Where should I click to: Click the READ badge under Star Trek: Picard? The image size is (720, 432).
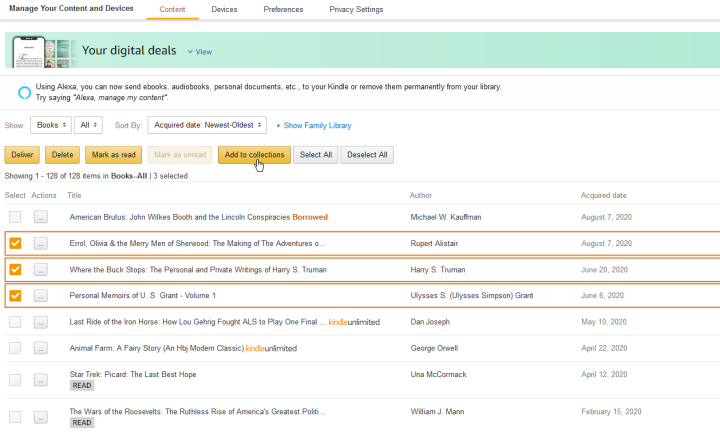tap(82, 386)
